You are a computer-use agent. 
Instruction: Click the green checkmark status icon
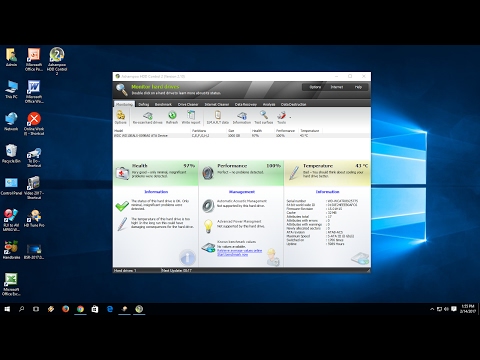[122, 206]
